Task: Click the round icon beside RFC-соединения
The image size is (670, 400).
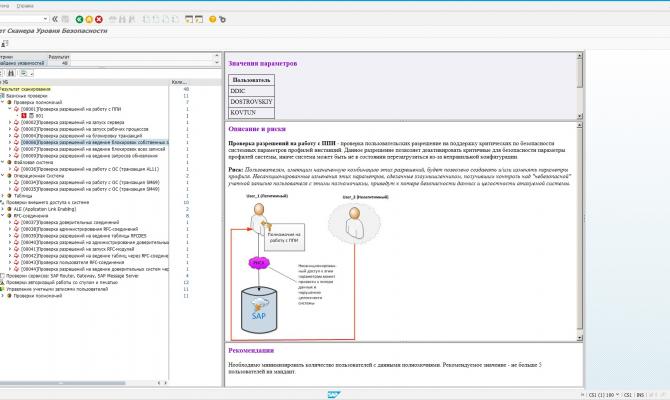Action: tap(9, 216)
